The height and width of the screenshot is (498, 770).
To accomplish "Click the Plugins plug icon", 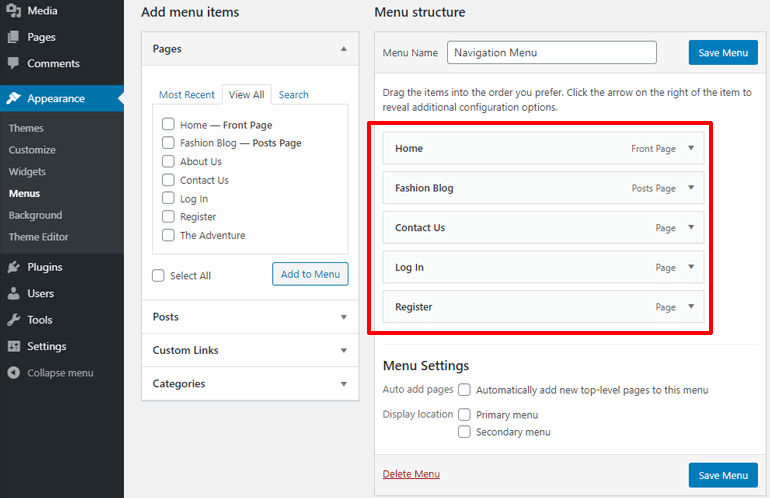I will (14, 267).
